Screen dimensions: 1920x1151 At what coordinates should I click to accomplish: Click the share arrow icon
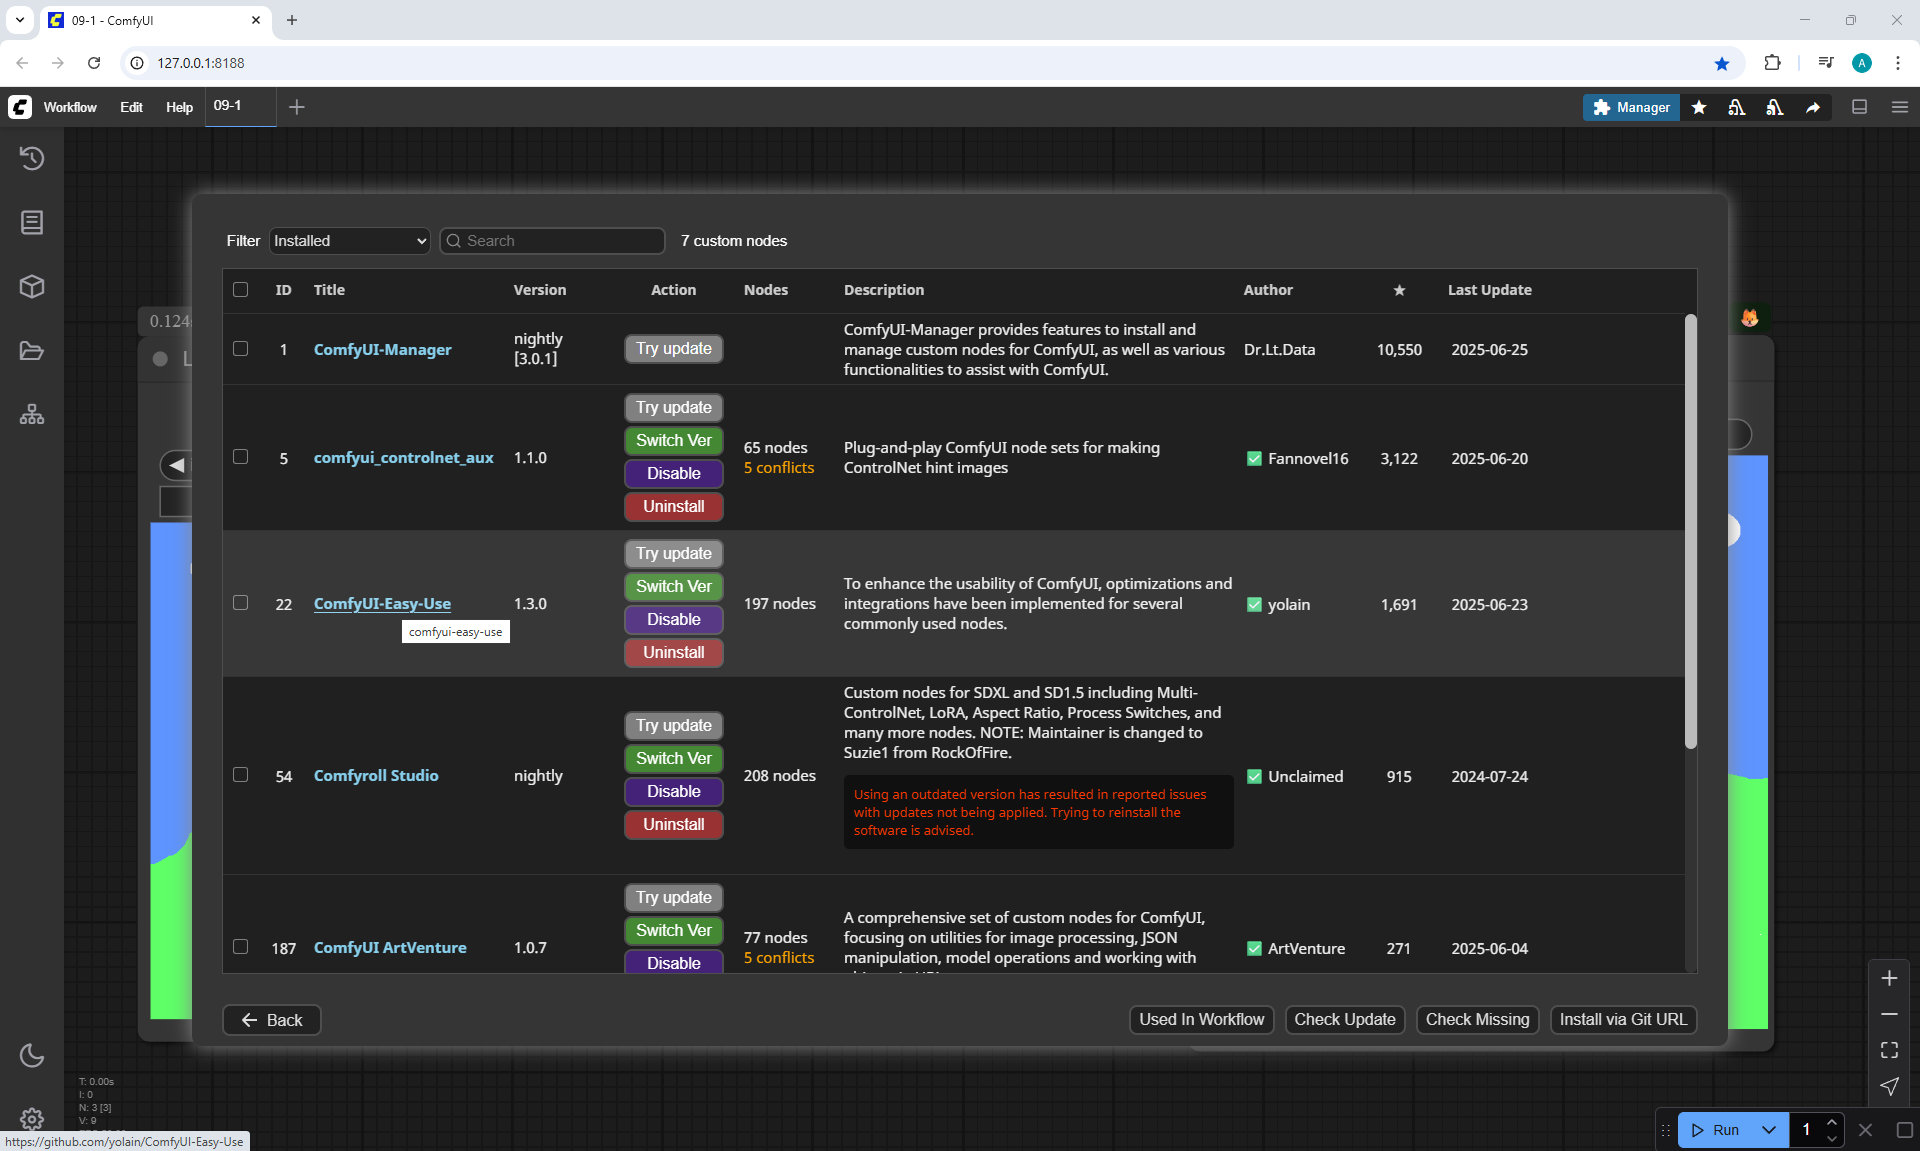pyautogui.click(x=1812, y=107)
